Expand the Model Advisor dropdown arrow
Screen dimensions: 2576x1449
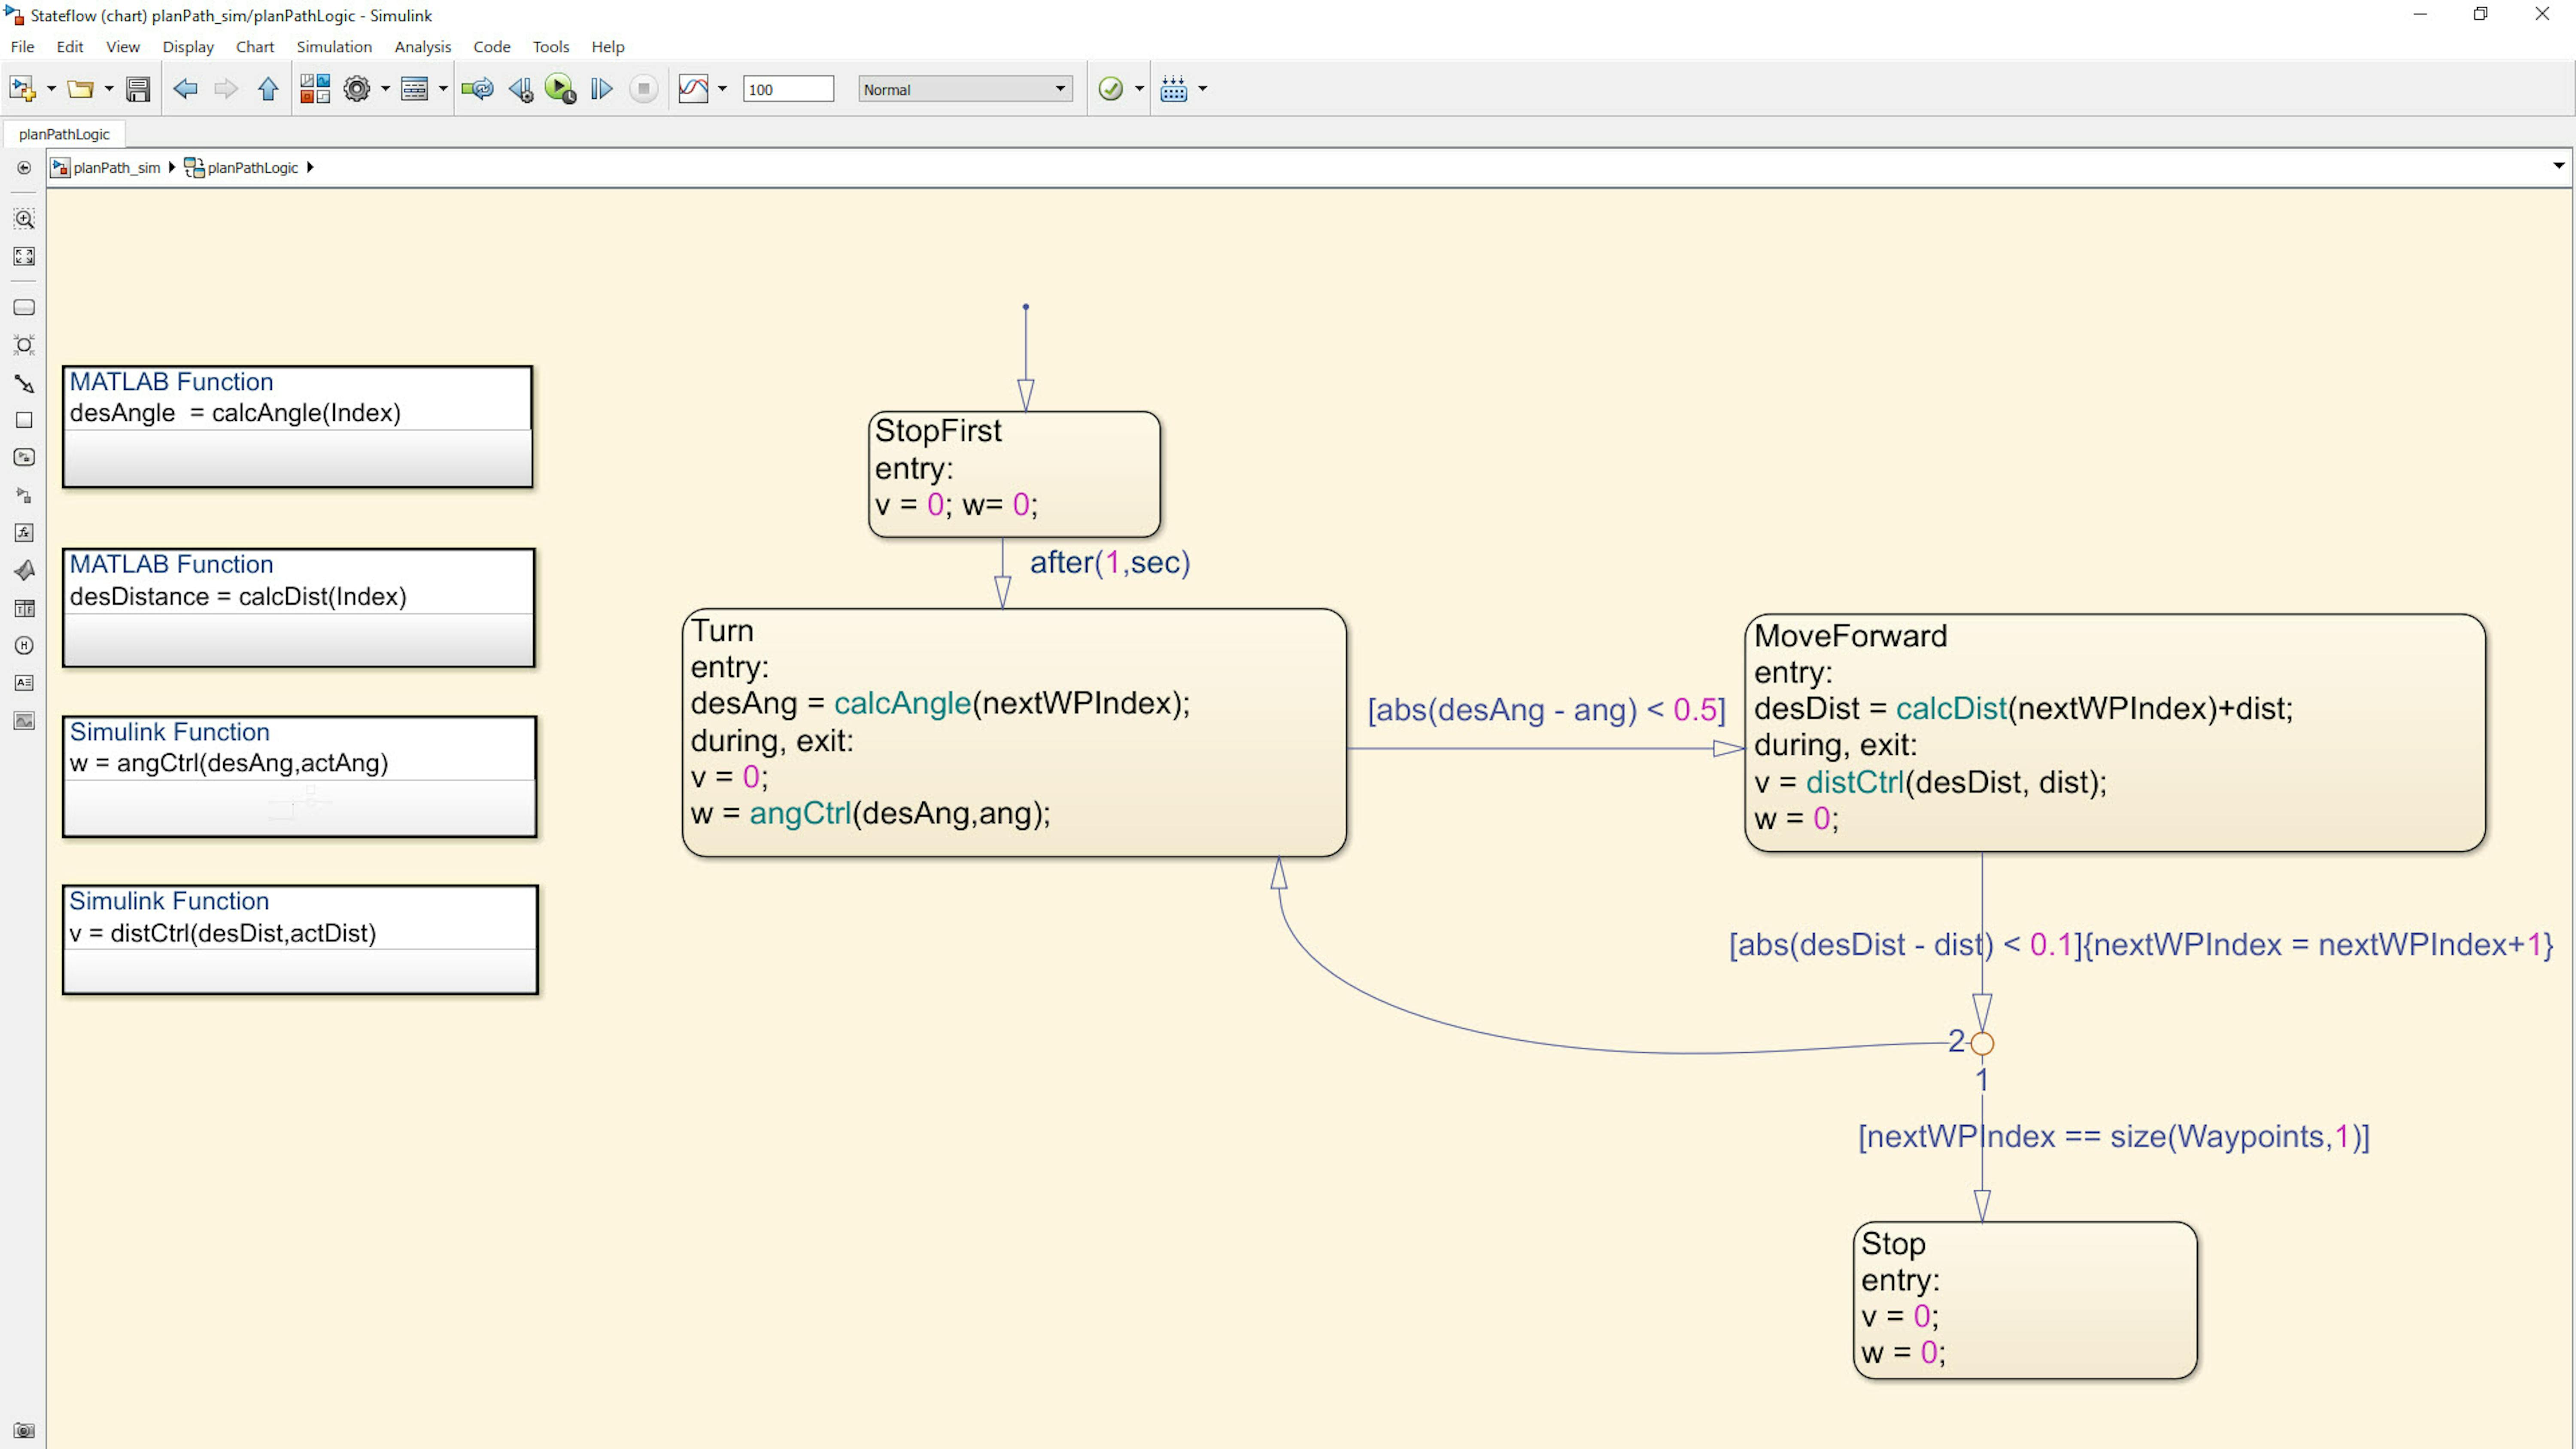click(x=1139, y=89)
